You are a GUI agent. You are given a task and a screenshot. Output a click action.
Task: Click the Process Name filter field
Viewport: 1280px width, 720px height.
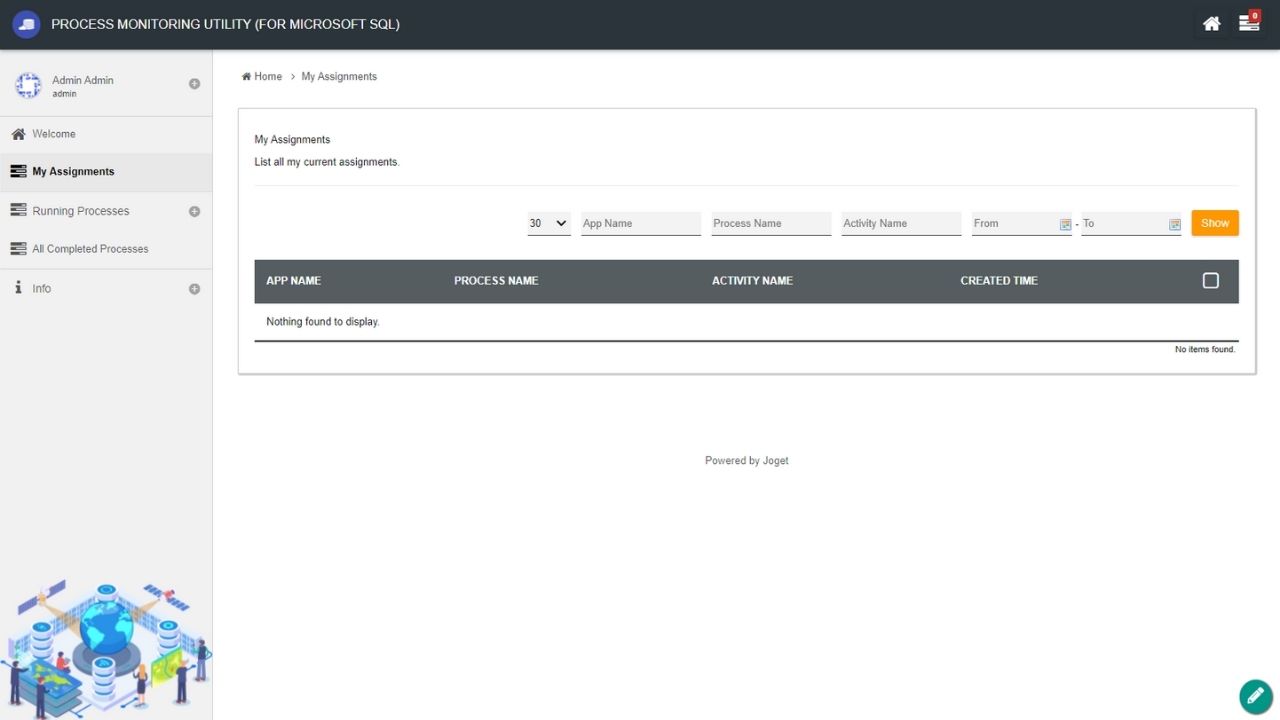[x=770, y=224]
